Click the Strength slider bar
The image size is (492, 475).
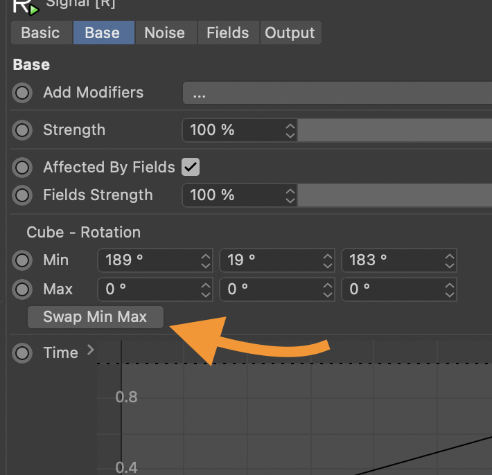(395, 130)
